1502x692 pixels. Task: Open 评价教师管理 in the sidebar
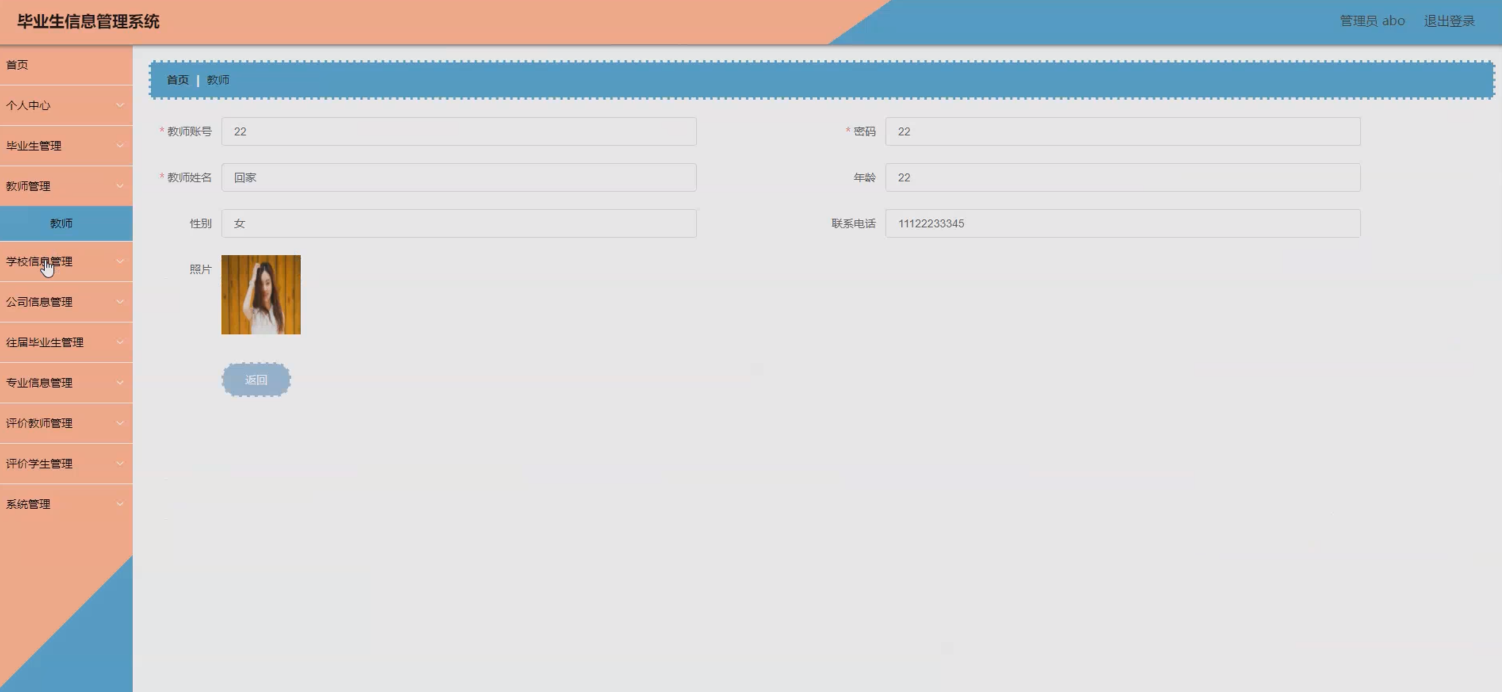(x=66, y=424)
